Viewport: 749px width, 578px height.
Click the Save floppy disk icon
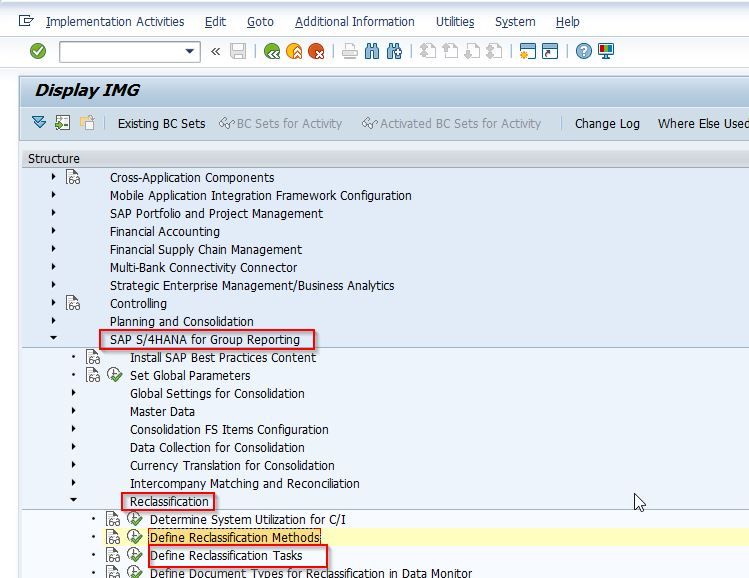tap(238, 51)
